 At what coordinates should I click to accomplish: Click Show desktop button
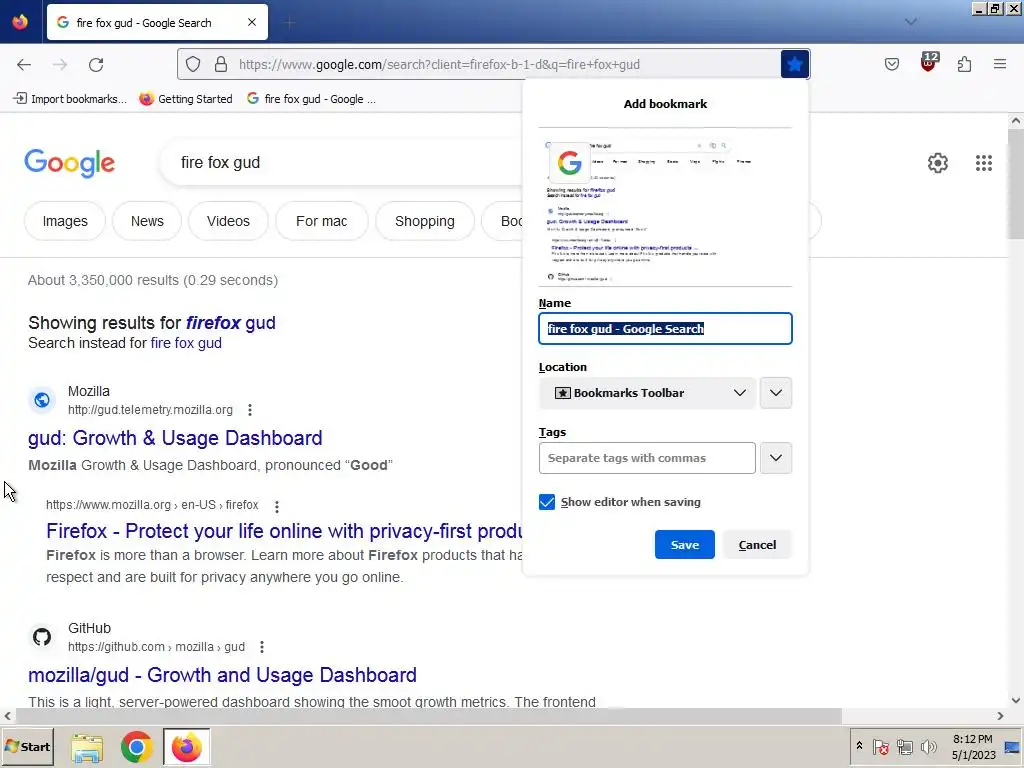[1013, 747]
